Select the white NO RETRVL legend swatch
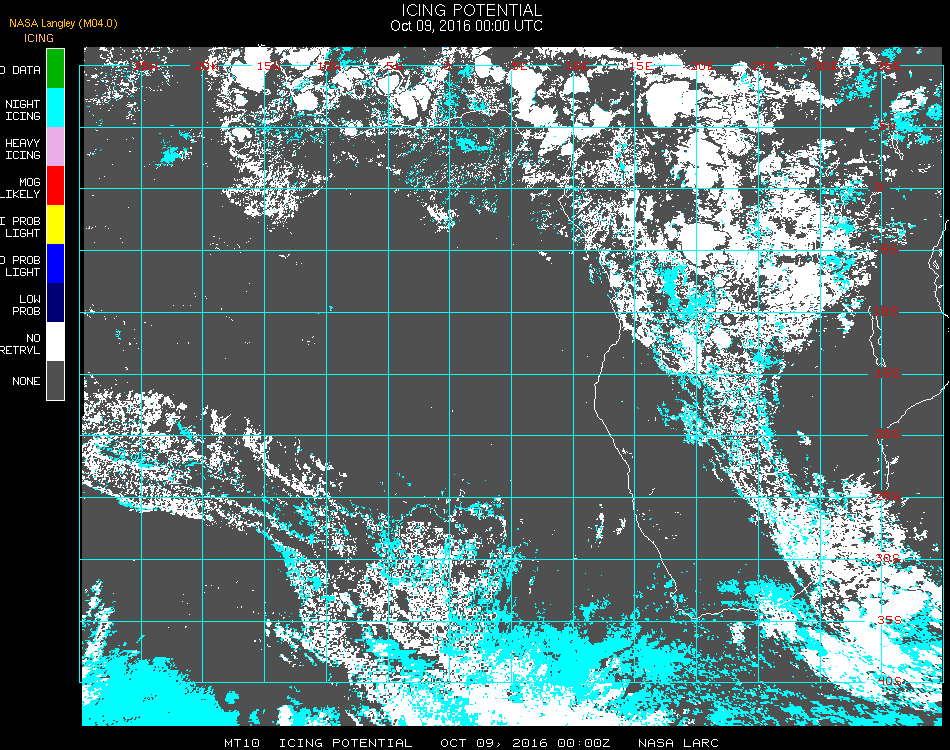Image resolution: width=950 pixels, height=750 pixels. 55,342
